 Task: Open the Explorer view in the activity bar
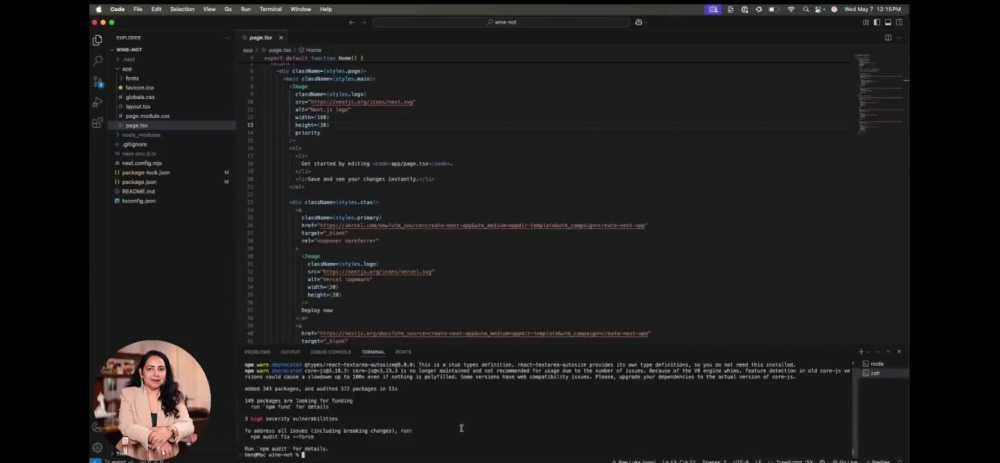pyautogui.click(x=98, y=40)
